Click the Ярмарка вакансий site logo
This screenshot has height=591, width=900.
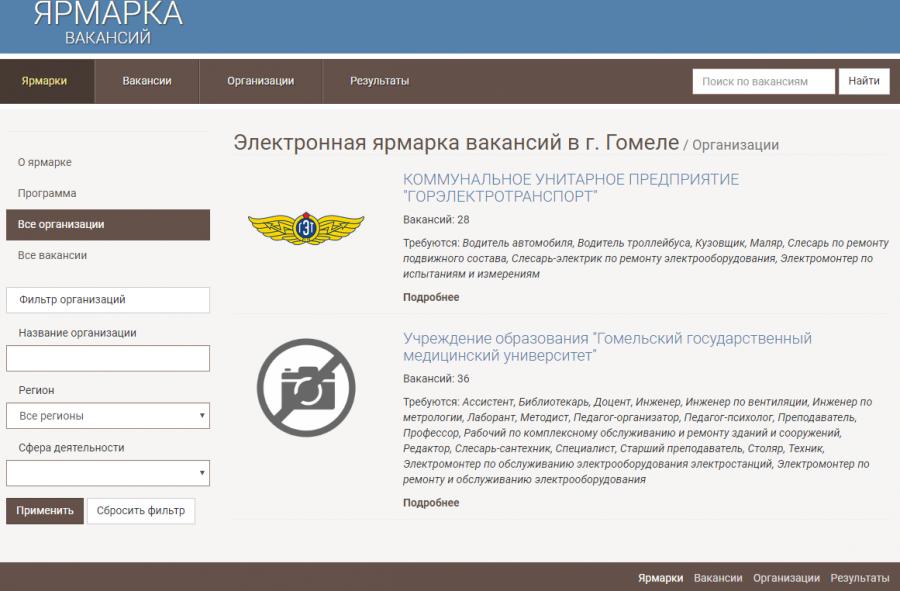pyautogui.click(x=108, y=23)
